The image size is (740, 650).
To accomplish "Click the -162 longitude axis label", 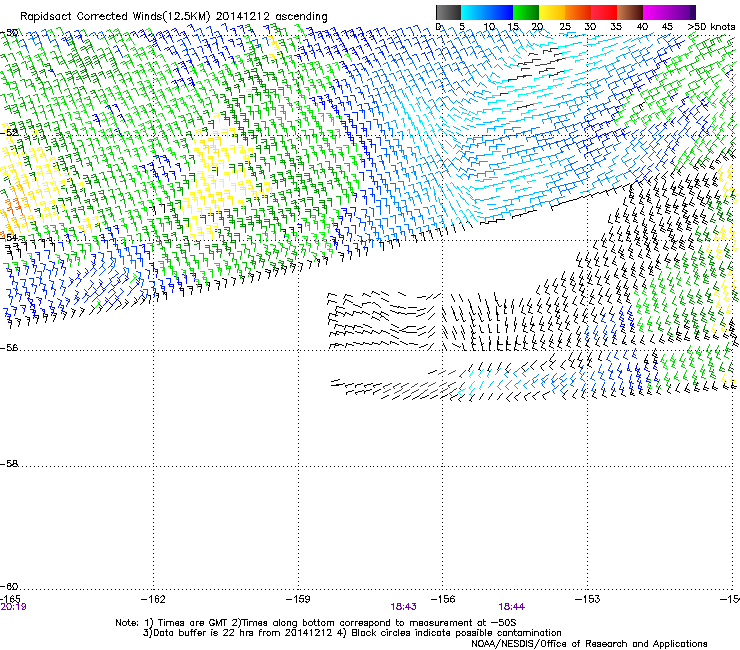I will [153, 599].
